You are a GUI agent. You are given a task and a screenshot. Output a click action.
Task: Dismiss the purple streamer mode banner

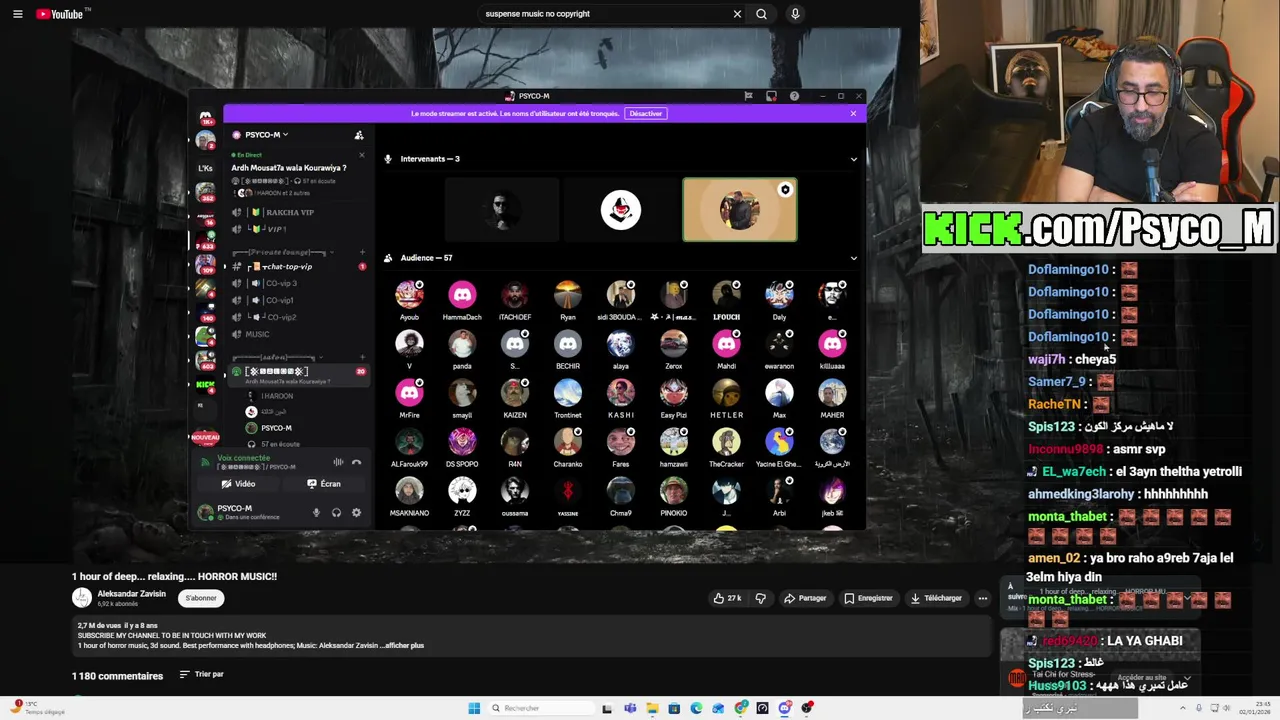tap(853, 113)
